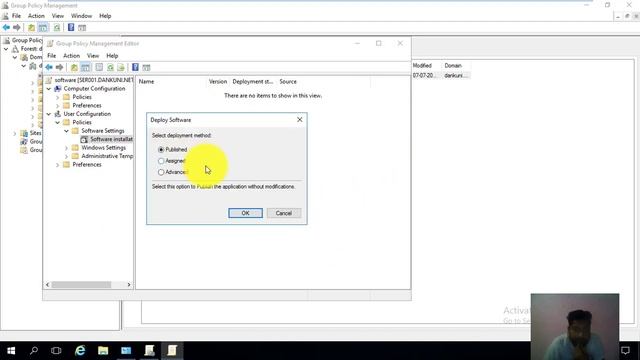Sort by the Version column header
The height and width of the screenshot is (360, 640).
coord(218,82)
